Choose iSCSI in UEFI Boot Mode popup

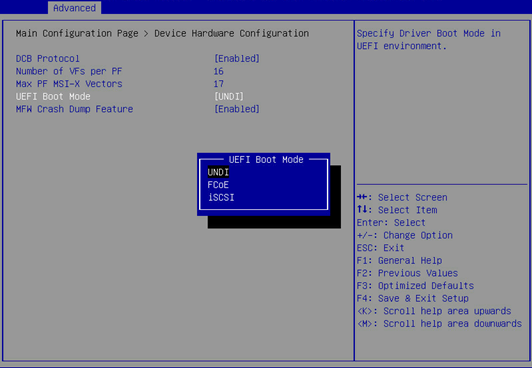click(221, 197)
